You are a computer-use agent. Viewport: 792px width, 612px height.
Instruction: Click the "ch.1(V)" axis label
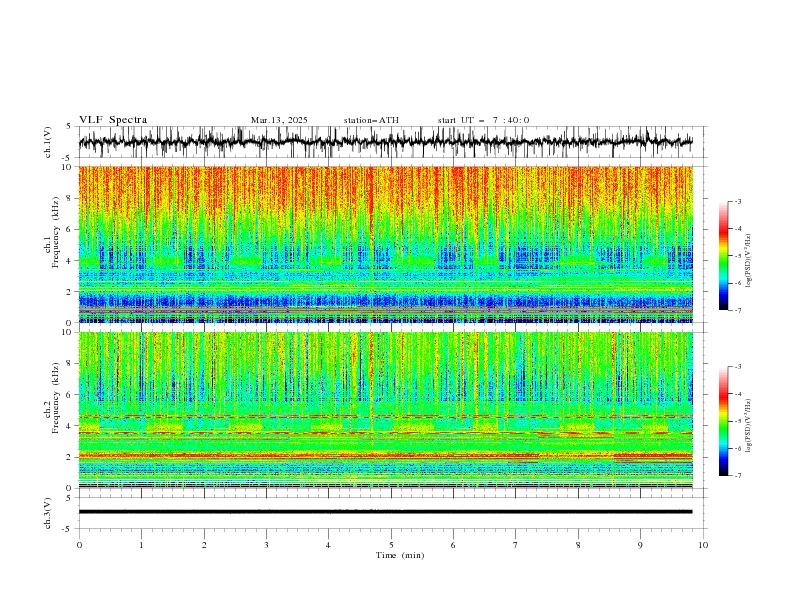[48, 142]
